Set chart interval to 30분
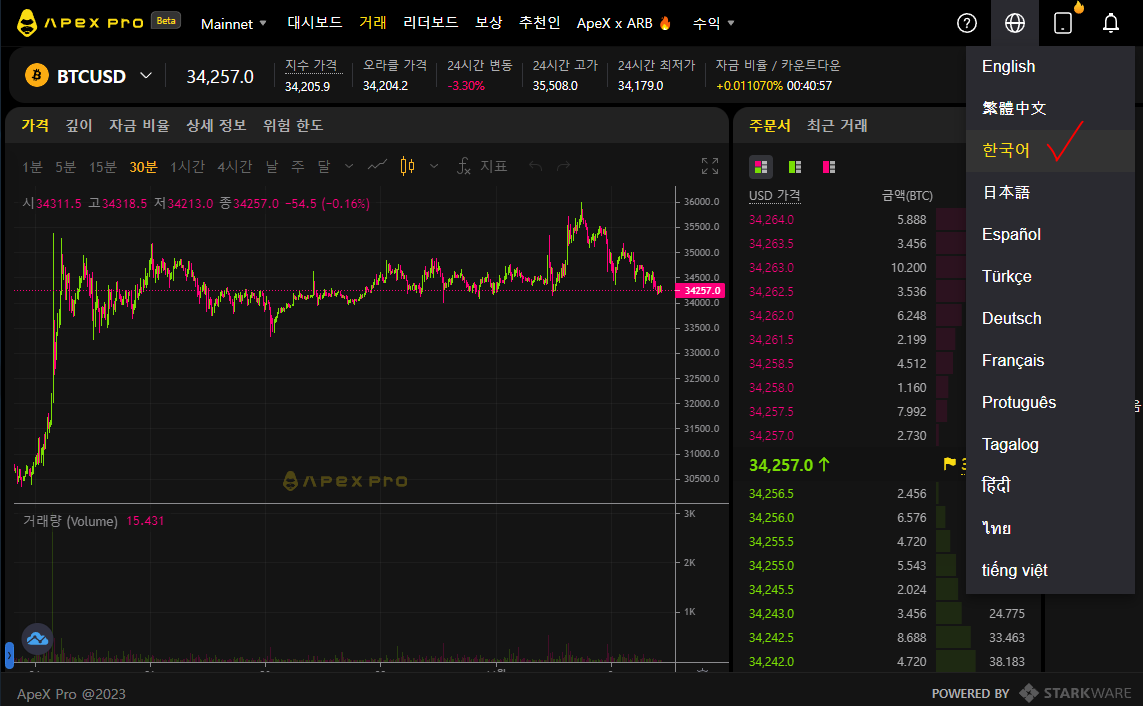 144,167
